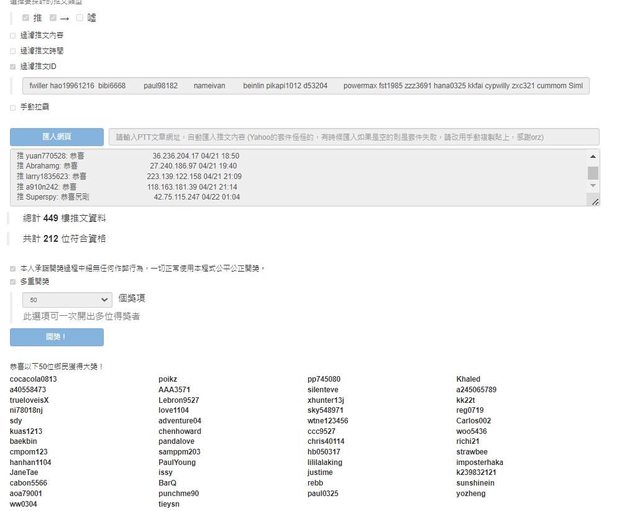Focus the PTT article URL input box
The width and height of the screenshot is (640, 511).
tap(353, 137)
